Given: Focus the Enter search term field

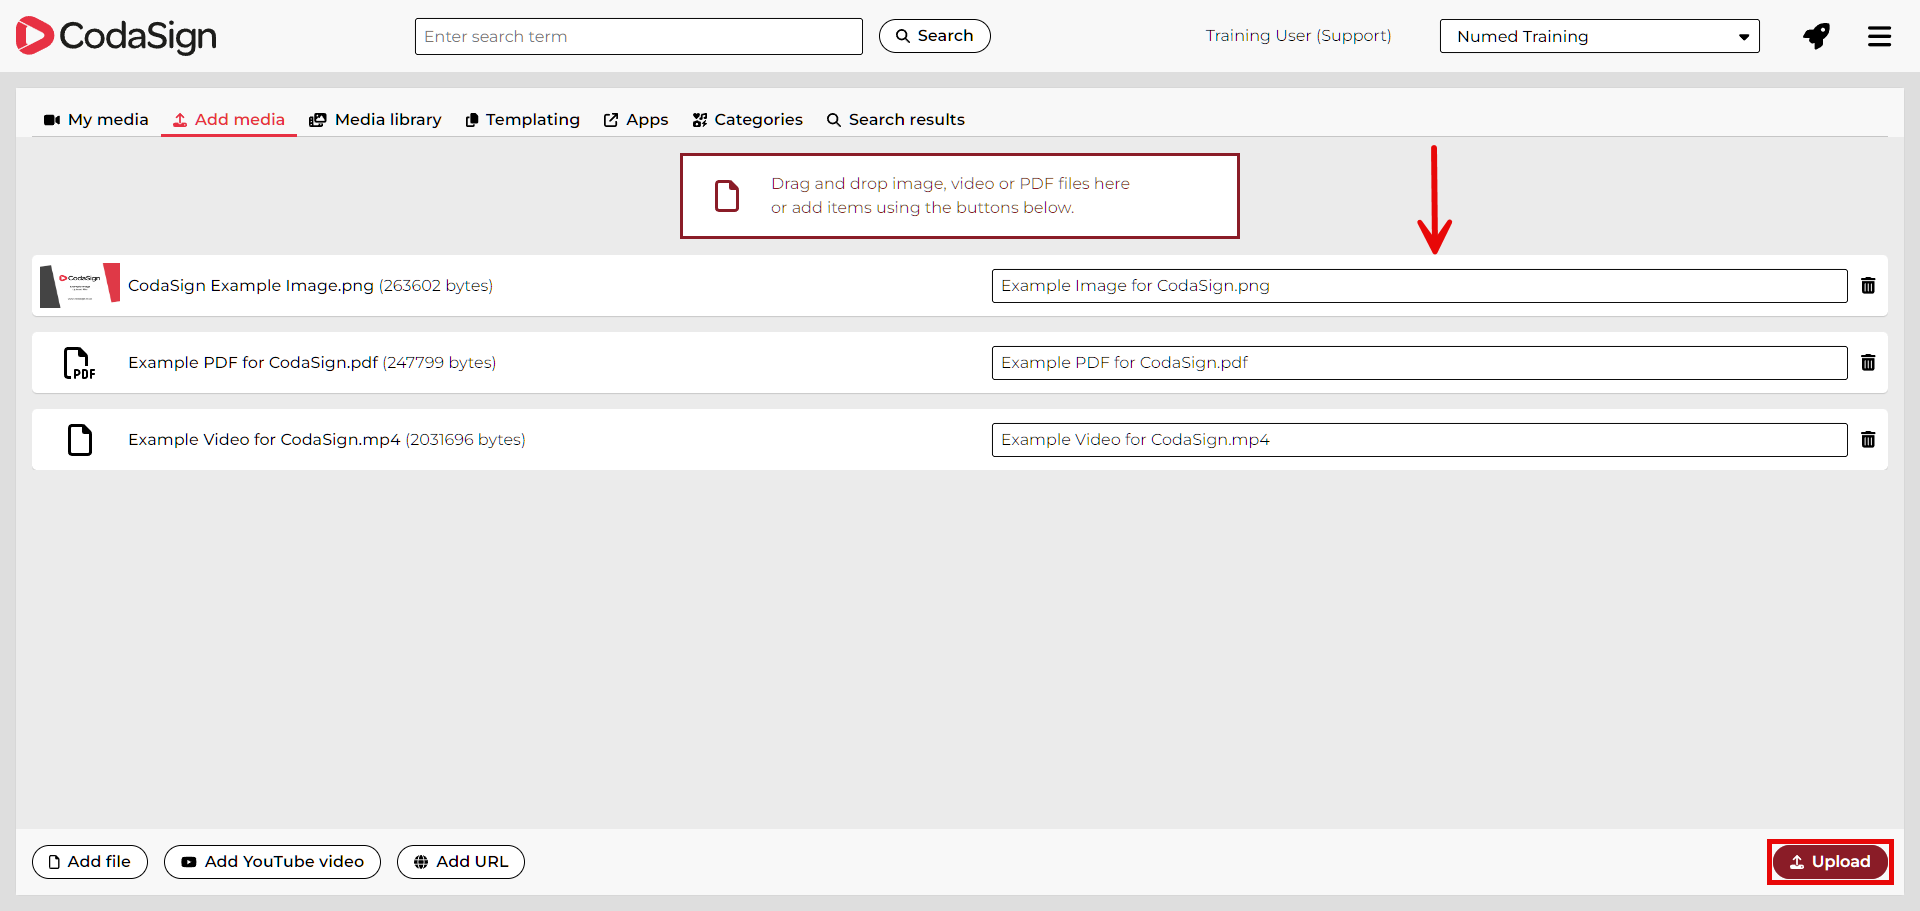Looking at the screenshot, I should tap(638, 37).
